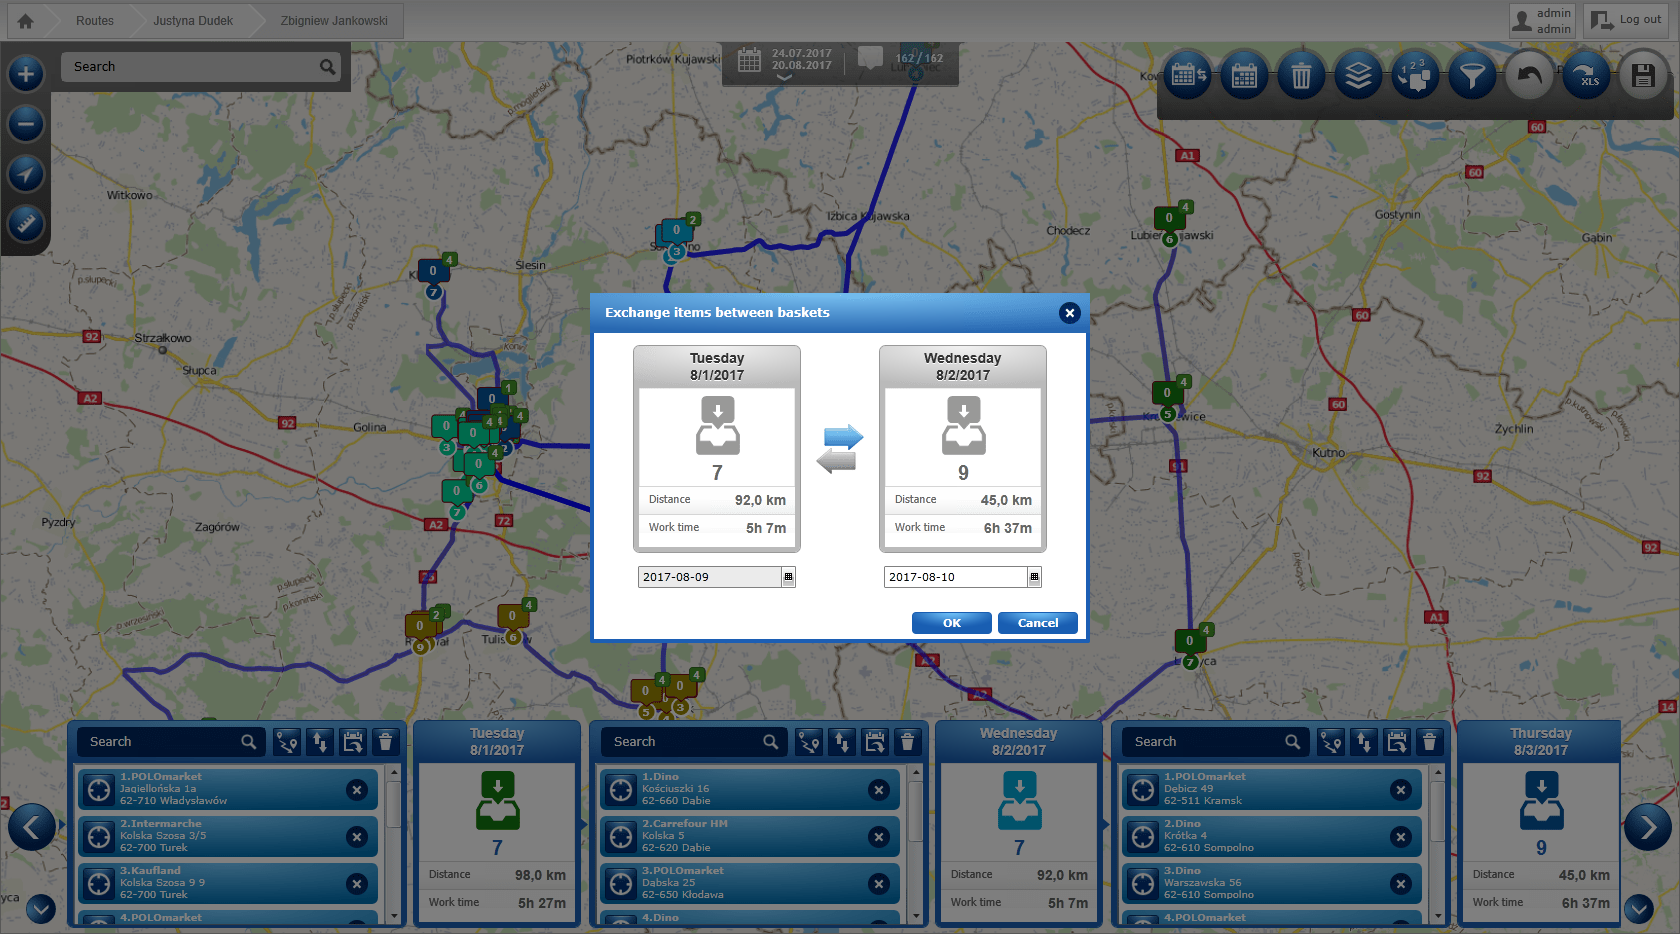Viewport: 1680px width, 934px height.
Task: Click the undo arrow button
Action: coord(1529,75)
